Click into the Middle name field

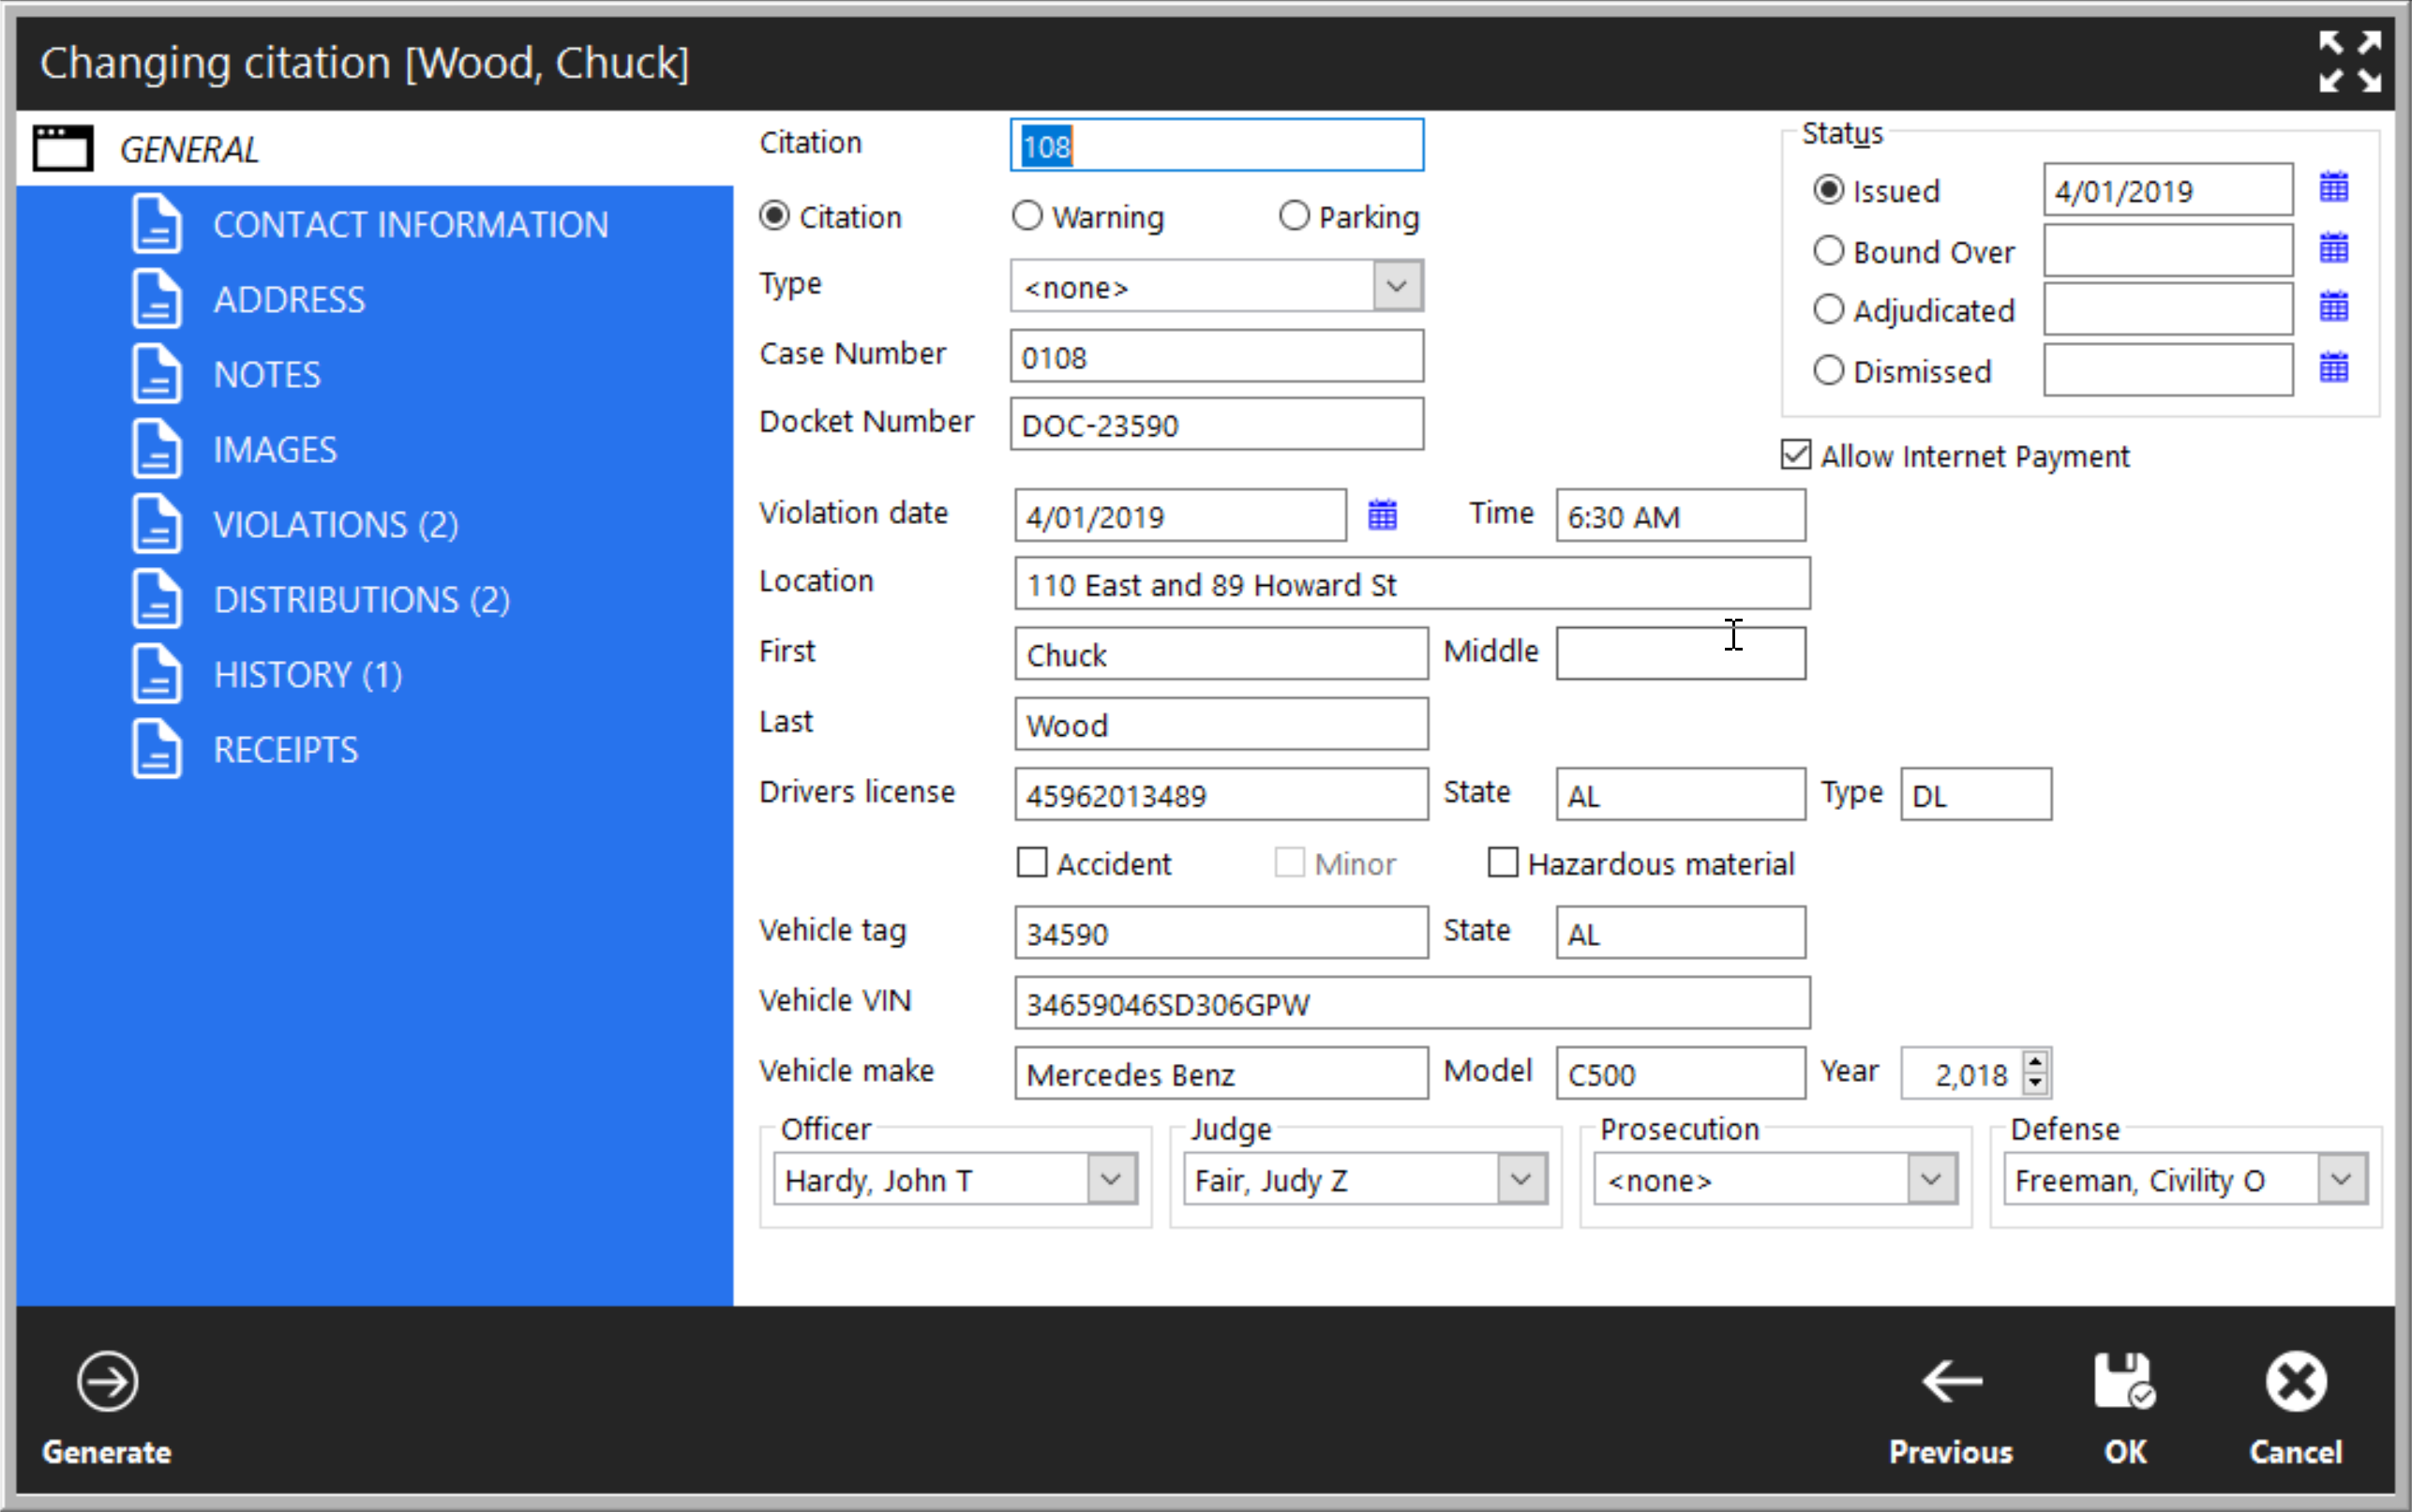1680,654
